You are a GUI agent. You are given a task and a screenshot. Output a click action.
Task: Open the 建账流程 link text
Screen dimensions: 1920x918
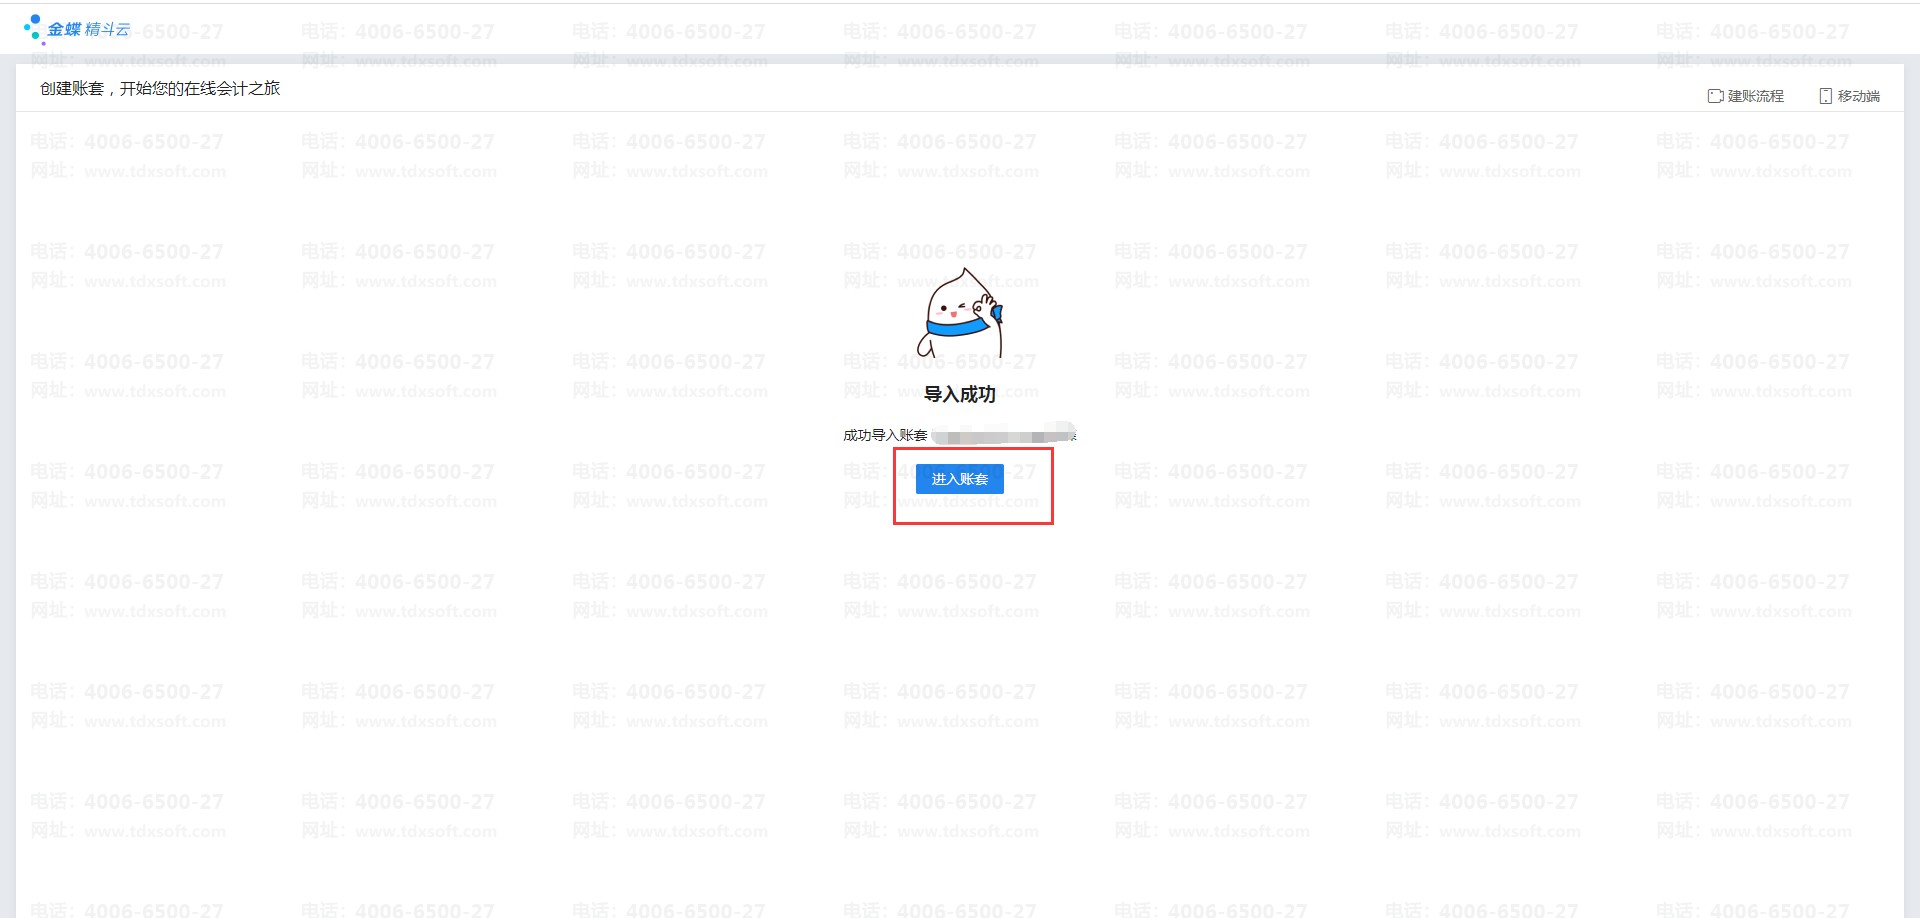[x=1755, y=96]
